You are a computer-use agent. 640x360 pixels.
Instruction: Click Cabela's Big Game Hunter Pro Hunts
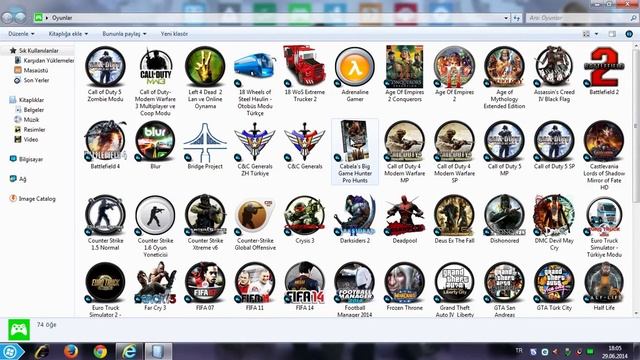click(x=355, y=152)
